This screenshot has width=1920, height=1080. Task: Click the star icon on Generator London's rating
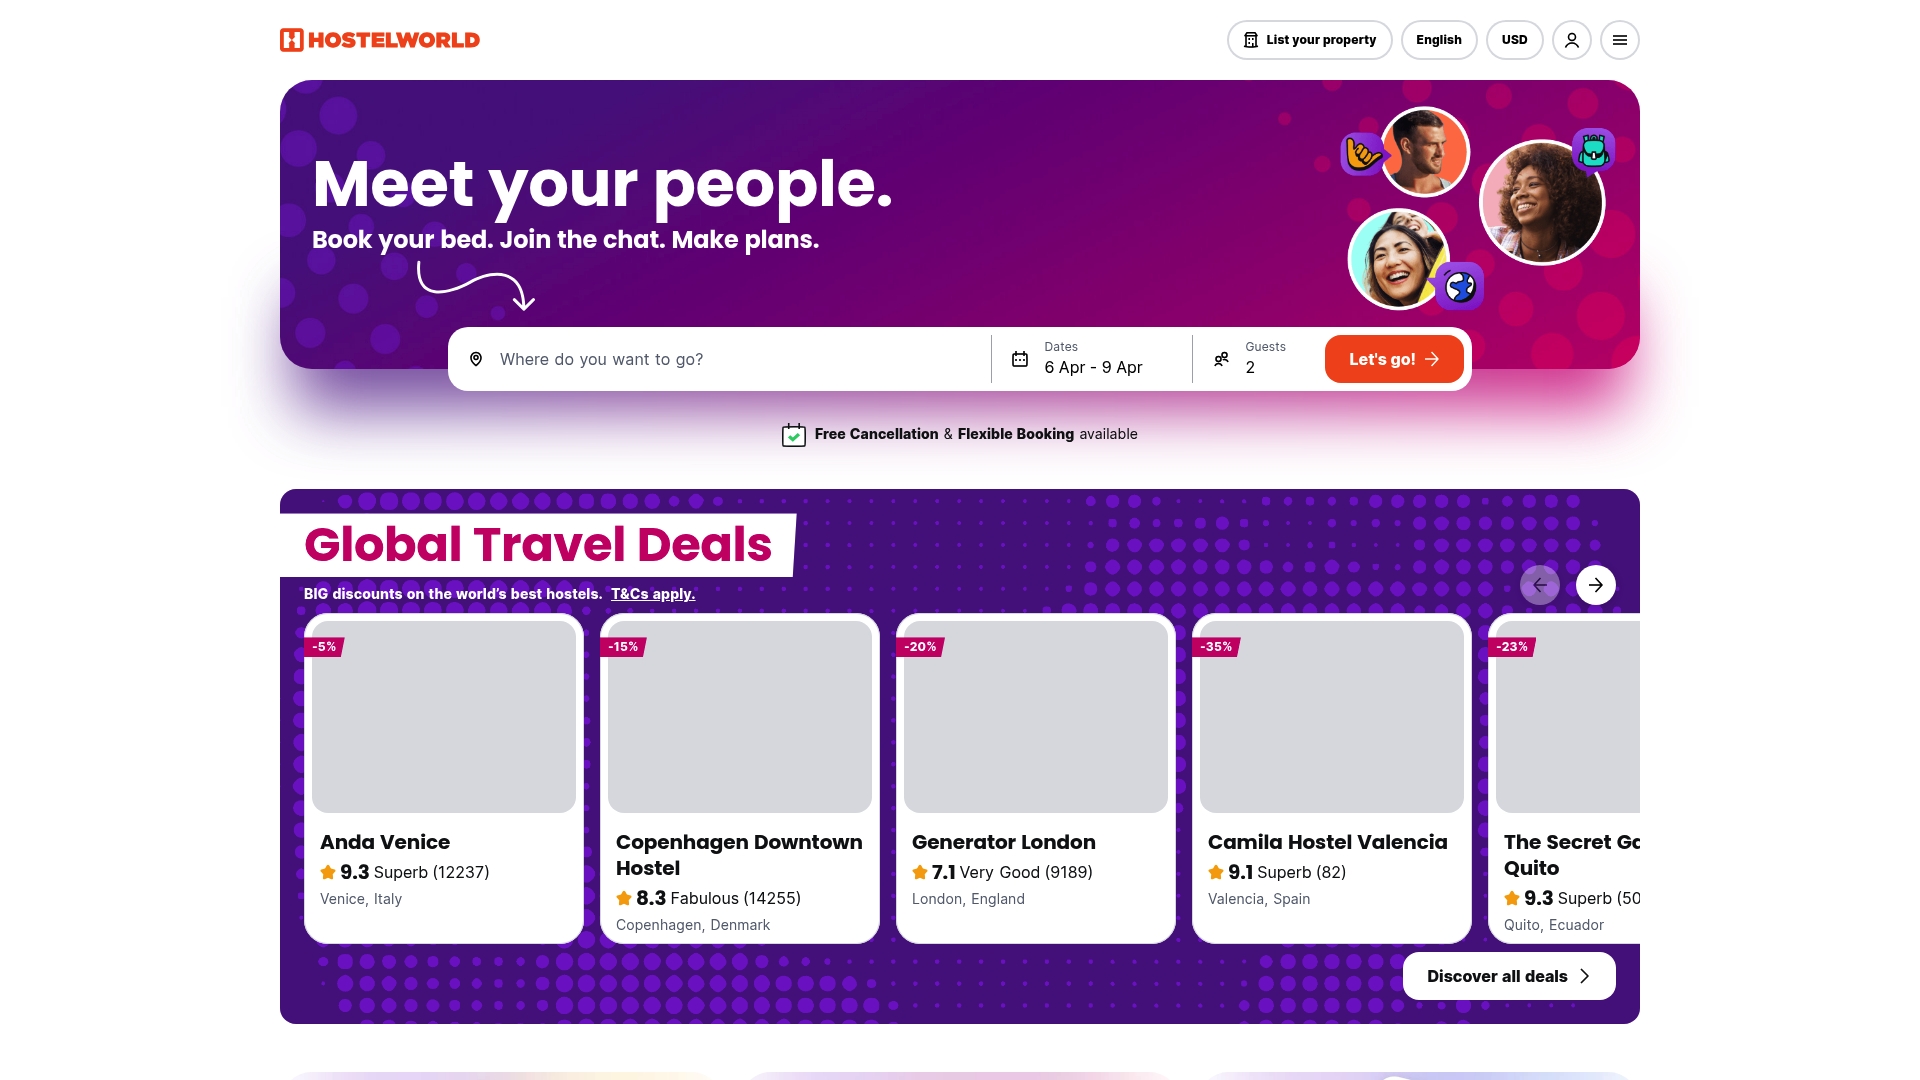[918, 872]
